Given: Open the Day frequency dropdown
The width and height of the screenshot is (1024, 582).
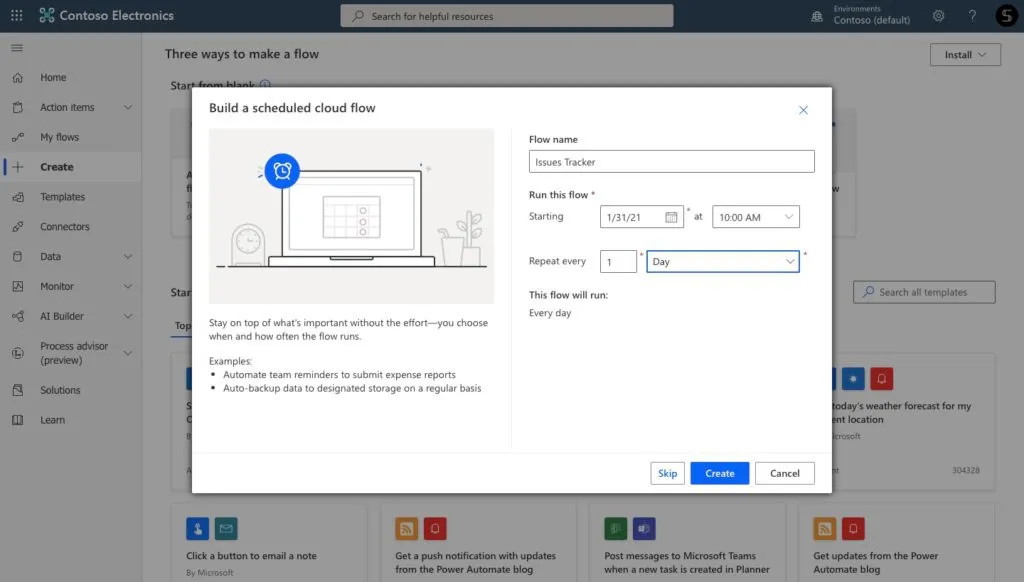Looking at the screenshot, I should [x=723, y=261].
